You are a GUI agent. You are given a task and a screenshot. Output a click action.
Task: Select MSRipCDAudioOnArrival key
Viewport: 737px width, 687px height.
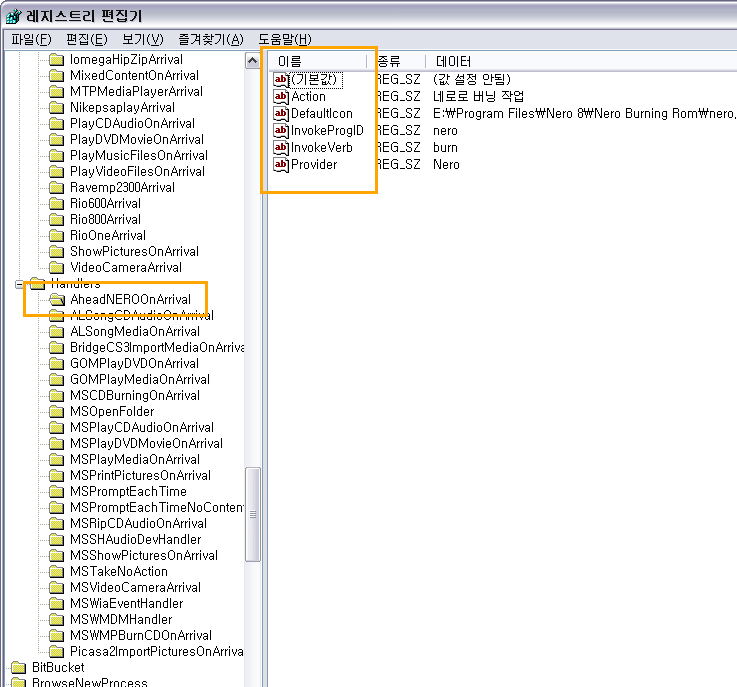pyautogui.click(x=138, y=523)
